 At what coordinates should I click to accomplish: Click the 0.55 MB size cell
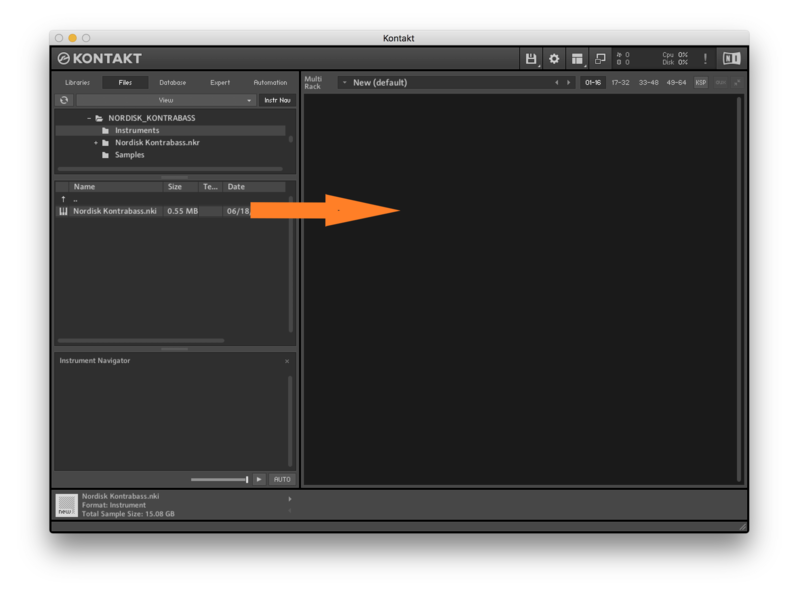183,211
